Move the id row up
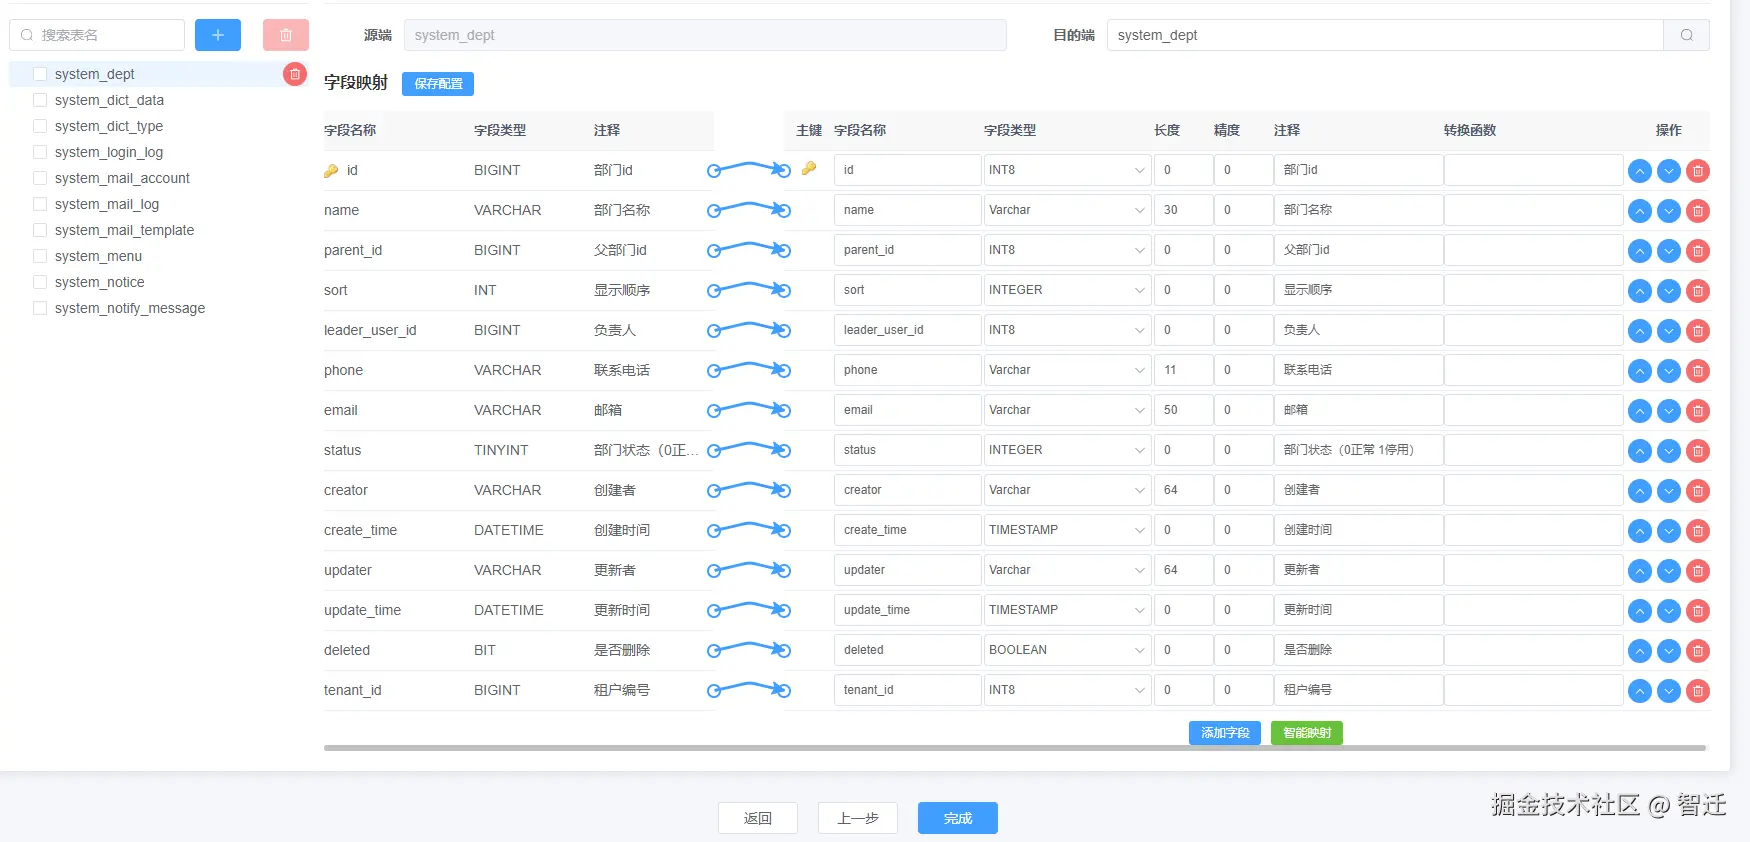Viewport: 1750px width, 842px height. point(1640,171)
